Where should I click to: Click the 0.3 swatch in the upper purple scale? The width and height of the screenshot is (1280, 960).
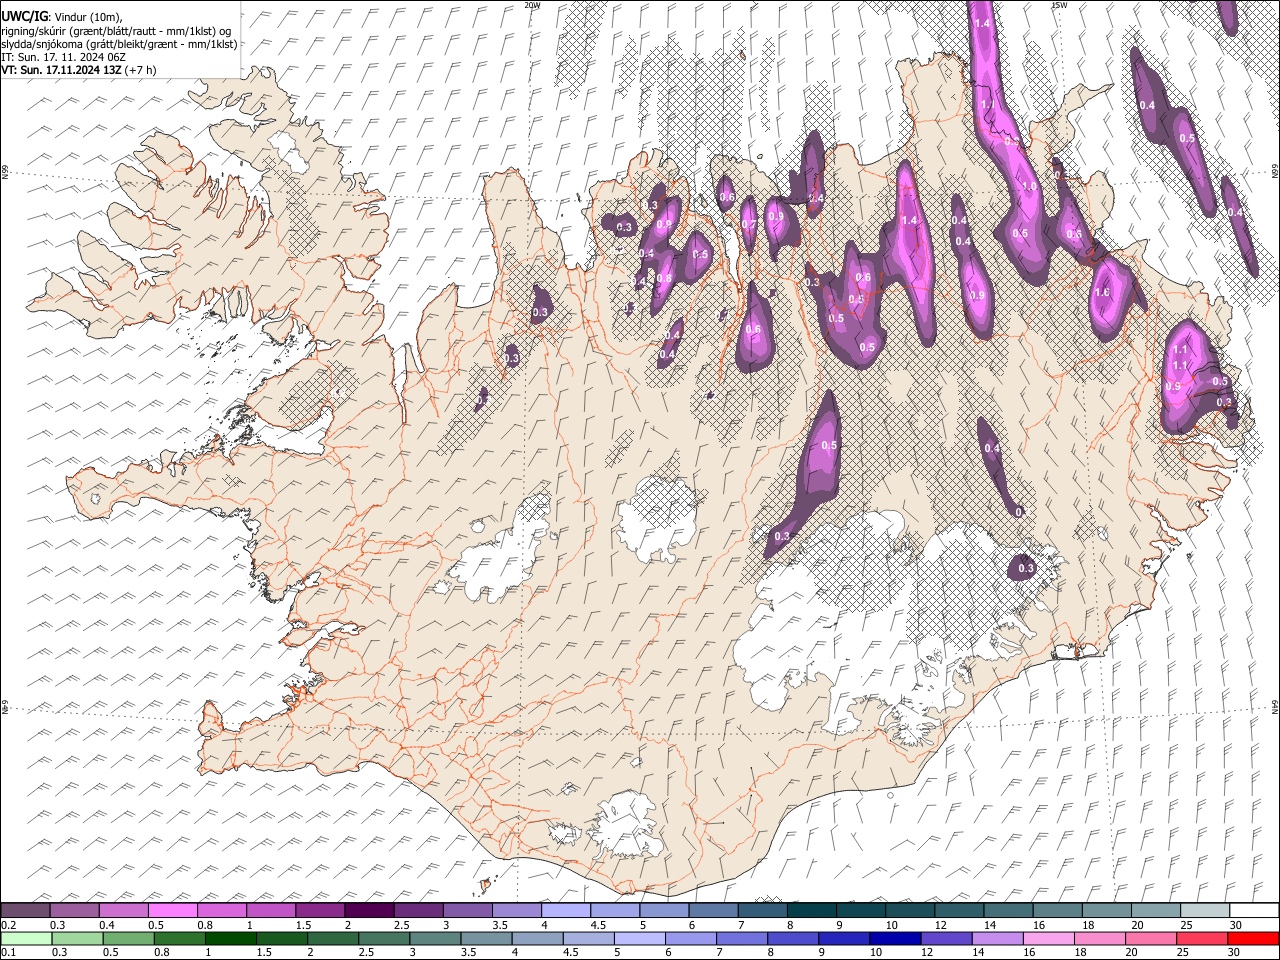tap(74, 911)
